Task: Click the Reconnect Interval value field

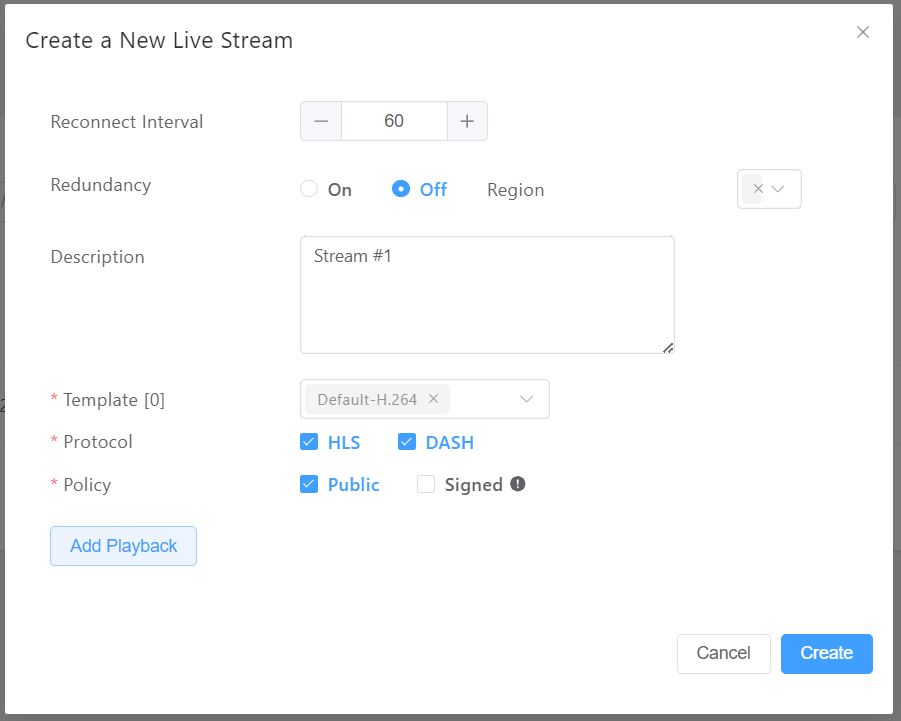Action: point(394,121)
